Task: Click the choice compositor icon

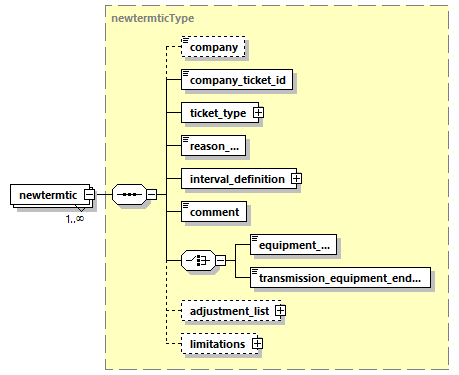Action: click(198, 260)
